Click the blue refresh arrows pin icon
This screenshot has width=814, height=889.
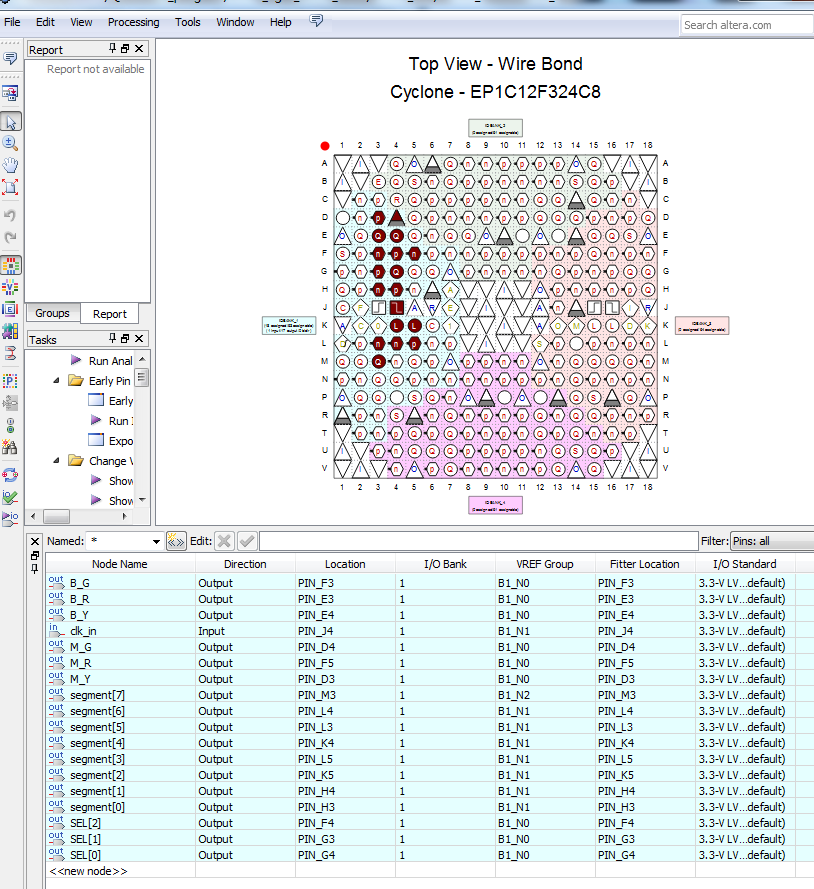11,475
